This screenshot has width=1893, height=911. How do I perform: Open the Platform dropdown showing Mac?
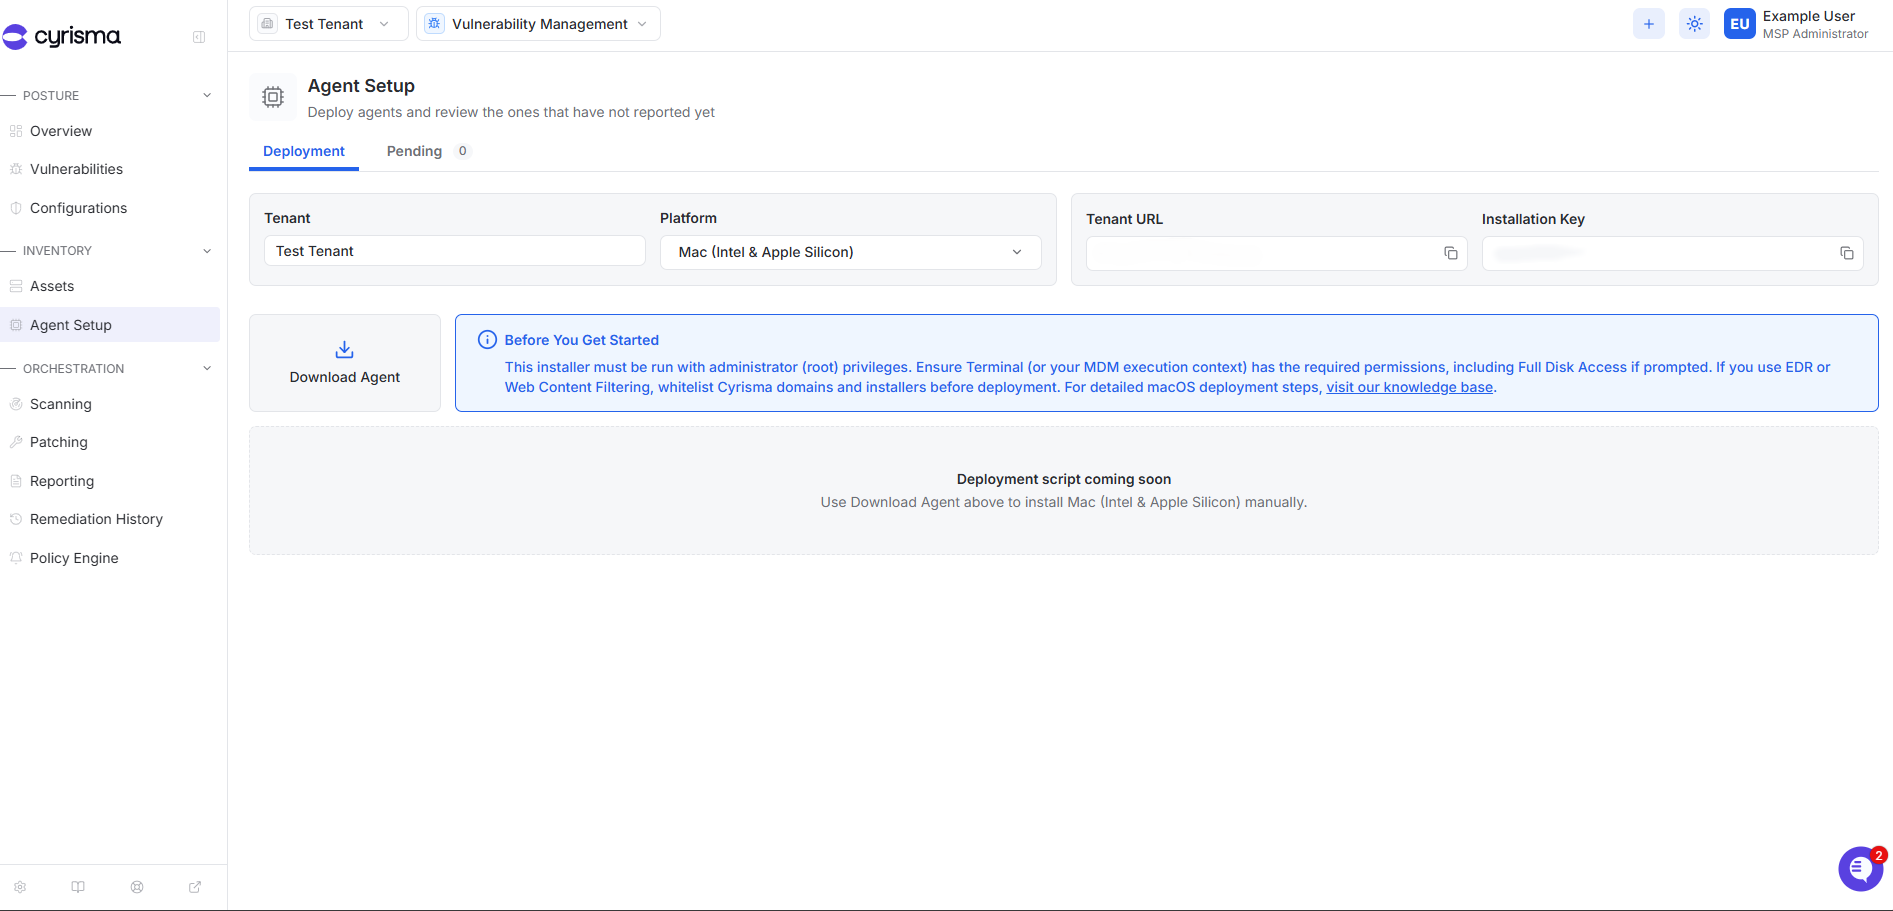pyautogui.click(x=850, y=252)
